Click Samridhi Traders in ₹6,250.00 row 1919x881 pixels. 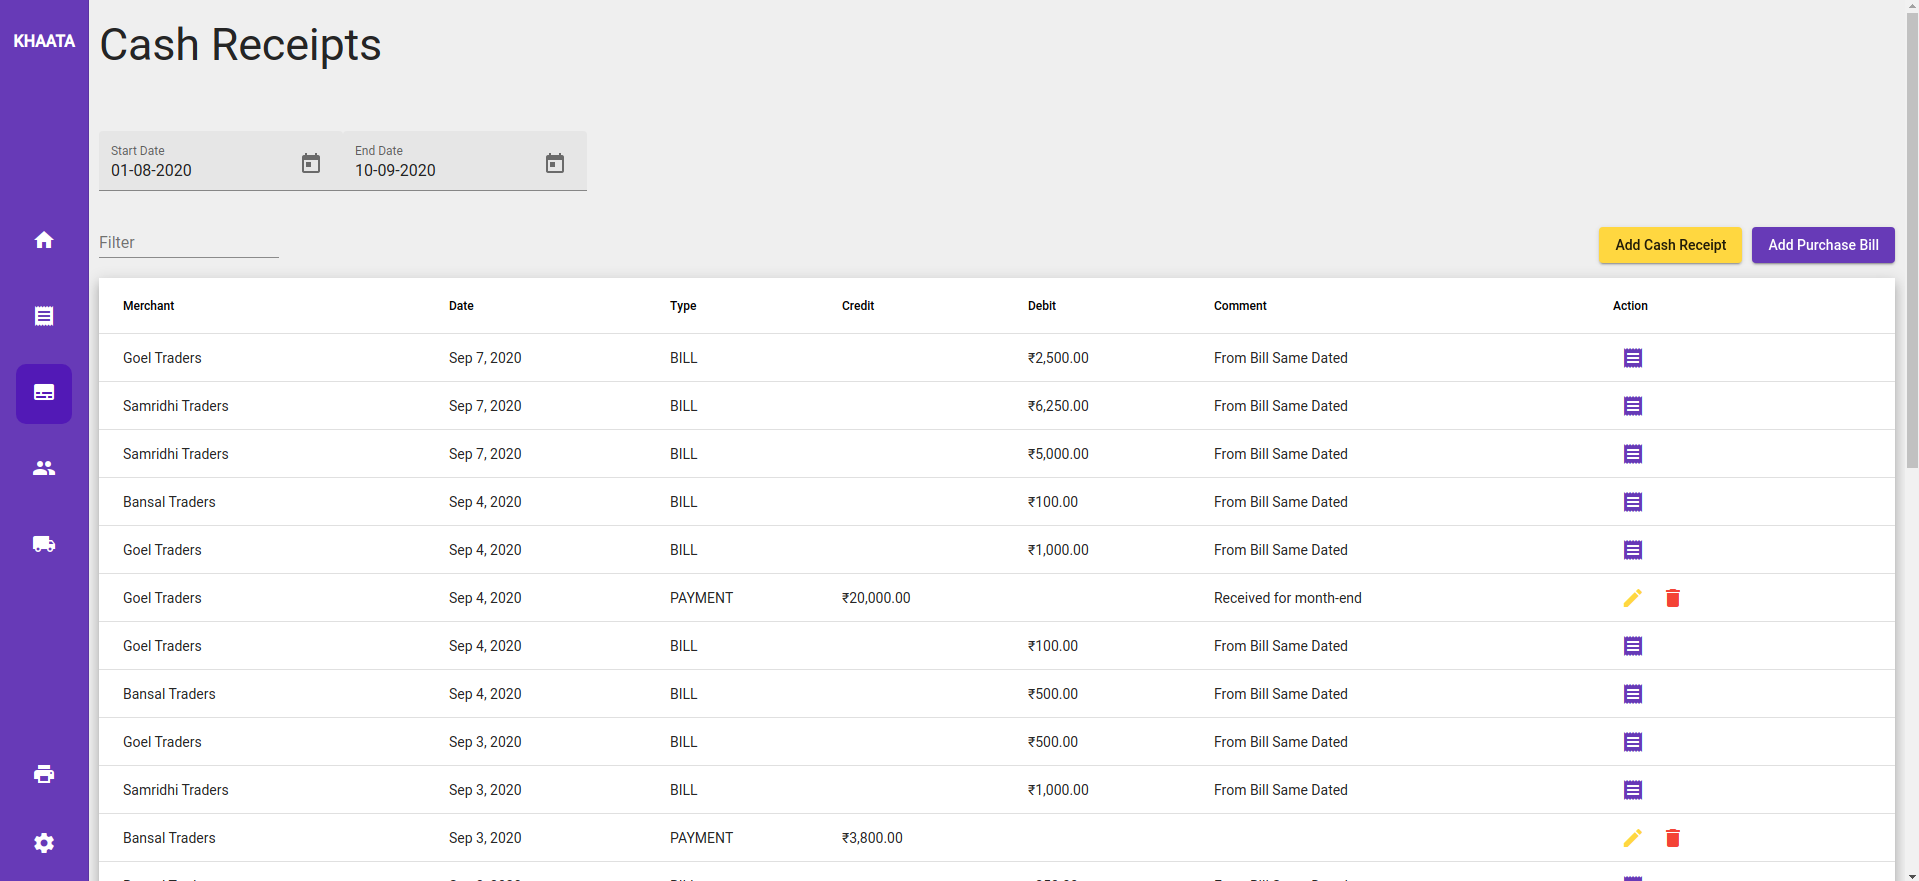pos(176,406)
